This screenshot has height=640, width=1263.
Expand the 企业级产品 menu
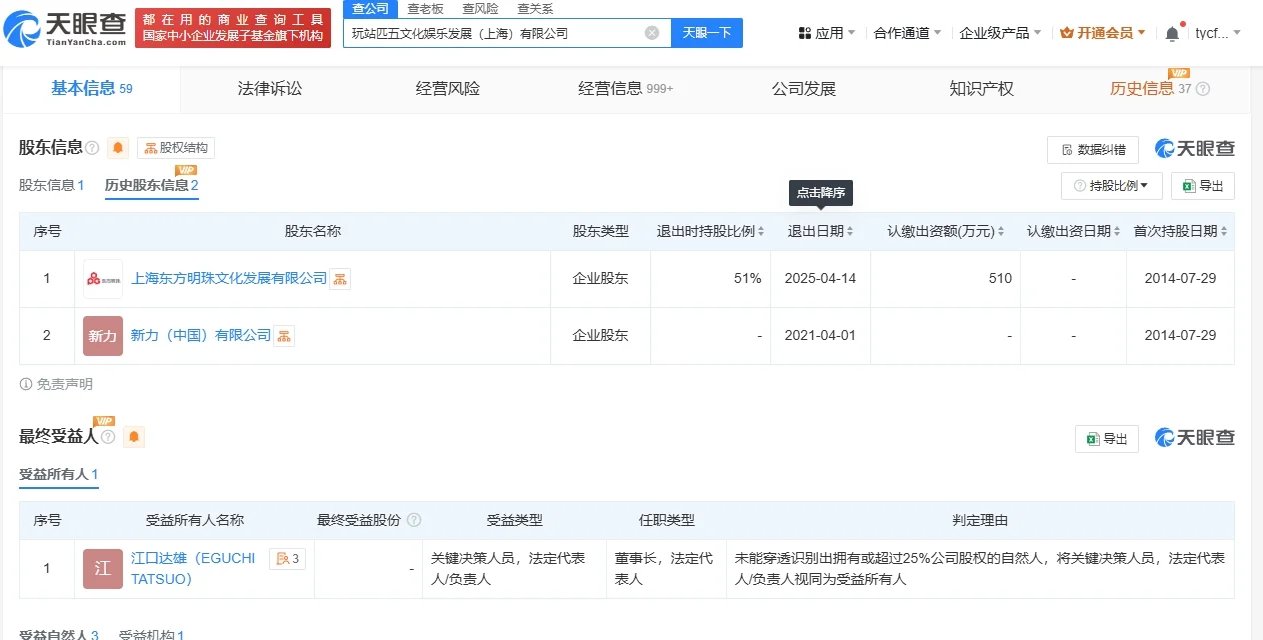pyautogui.click(x=1000, y=33)
